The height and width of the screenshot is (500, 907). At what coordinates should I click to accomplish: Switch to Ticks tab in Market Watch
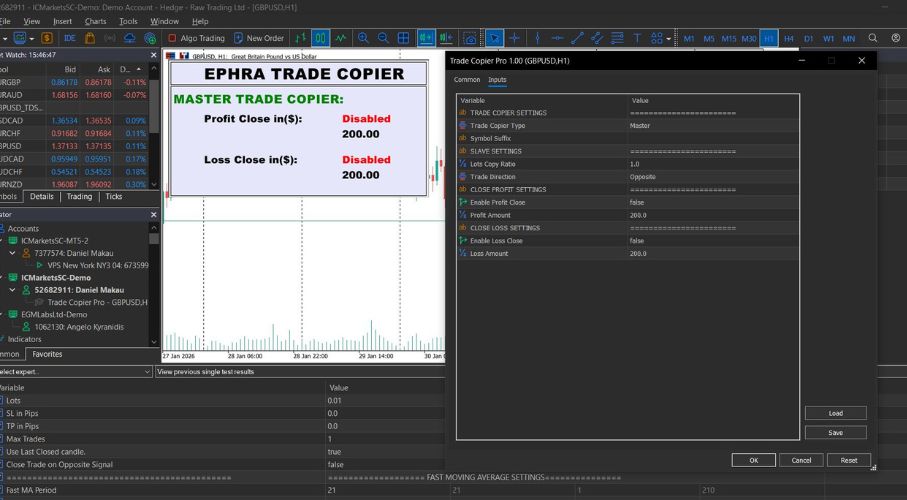113,197
